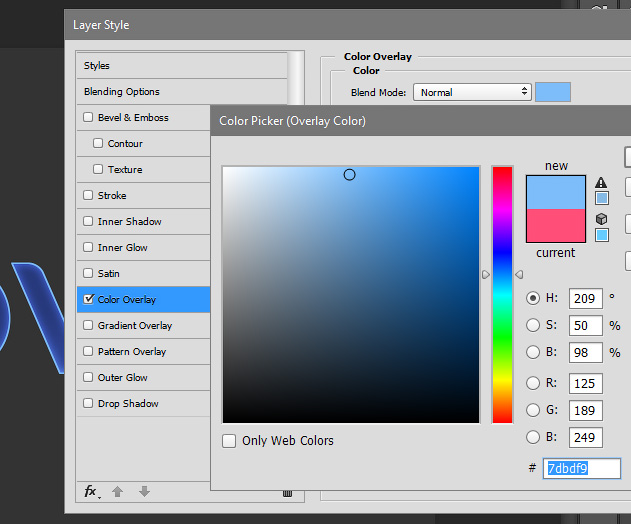This screenshot has width=631, height=524.
Task: Select the H hue radio button
Action: [533, 298]
